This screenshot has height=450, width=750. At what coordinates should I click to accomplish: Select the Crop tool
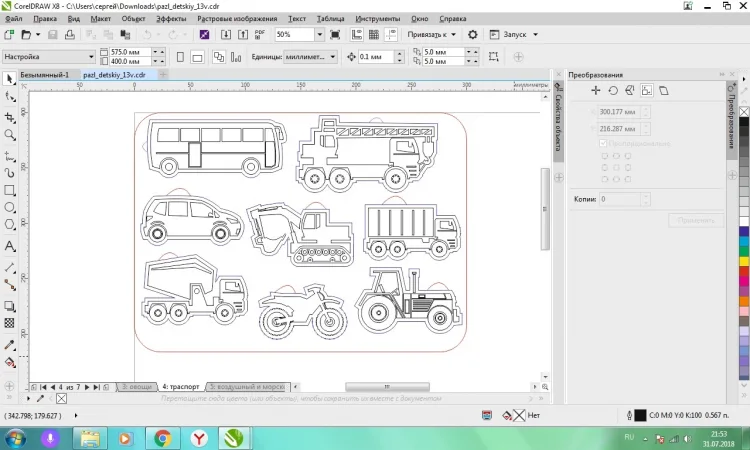(x=10, y=117)
